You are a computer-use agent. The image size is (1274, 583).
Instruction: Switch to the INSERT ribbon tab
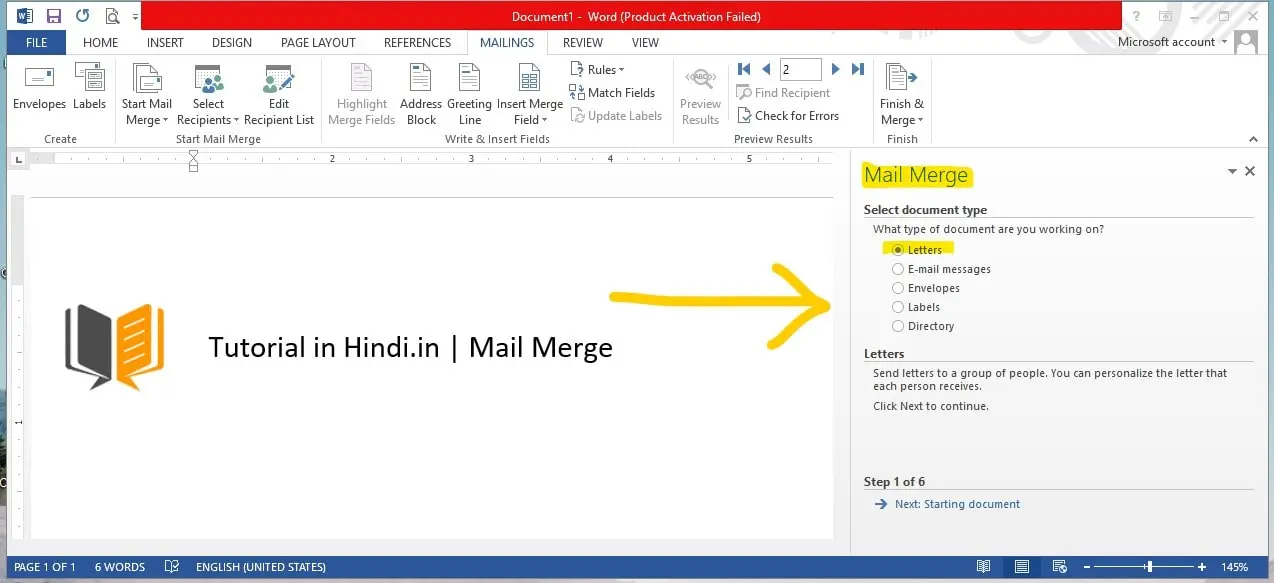pyautogui.click(x=165, y=43)
